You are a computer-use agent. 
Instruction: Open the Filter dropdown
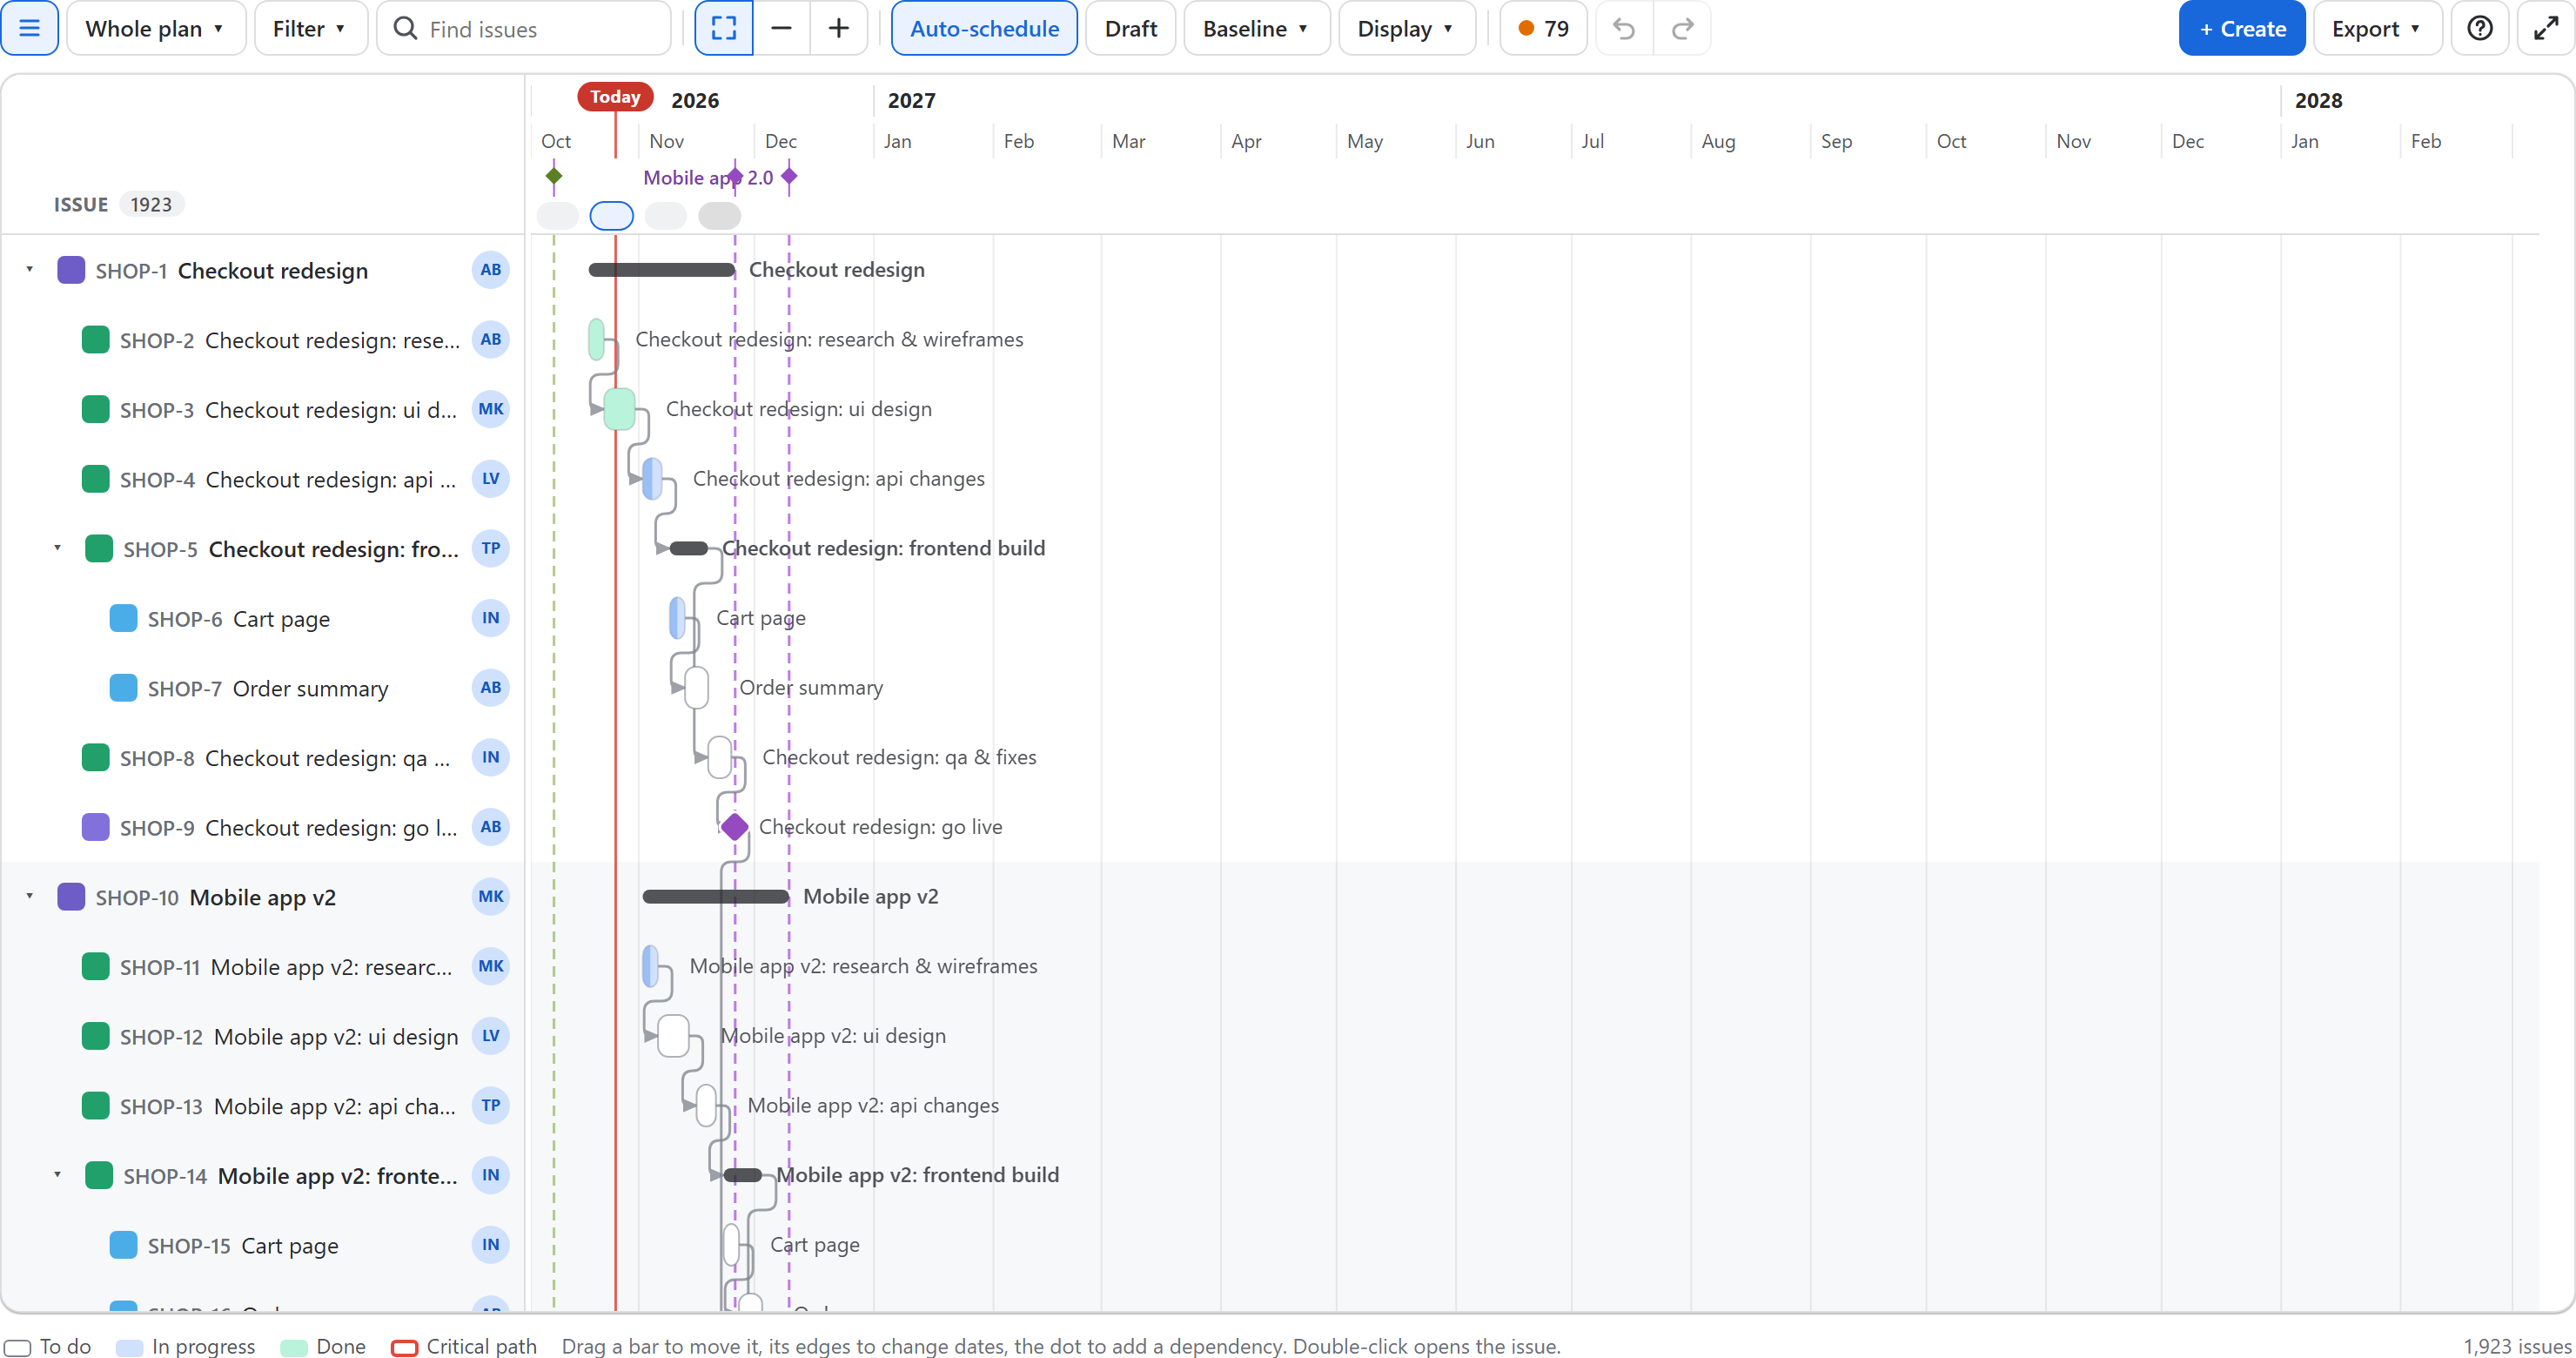pyautogui.click(x=310, y=28)
